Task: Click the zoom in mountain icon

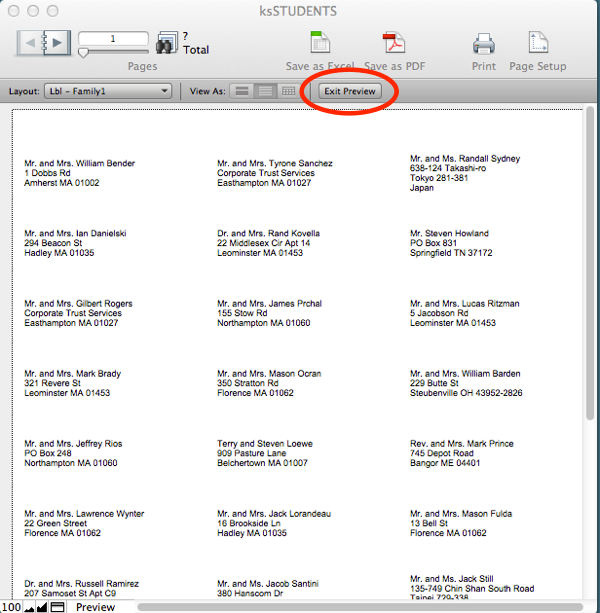Action: 42,606
